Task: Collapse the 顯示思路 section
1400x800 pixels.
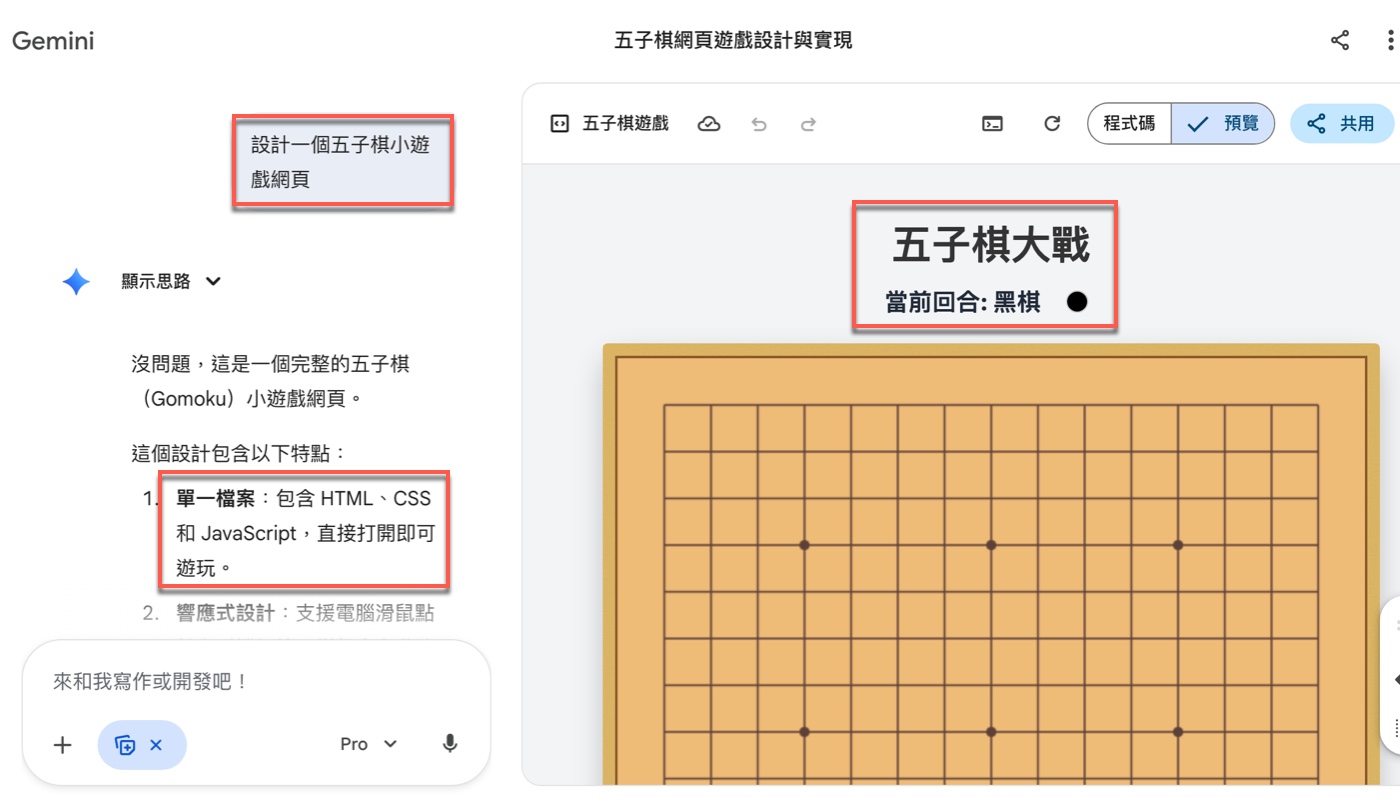Action: (x=172, y=281)
